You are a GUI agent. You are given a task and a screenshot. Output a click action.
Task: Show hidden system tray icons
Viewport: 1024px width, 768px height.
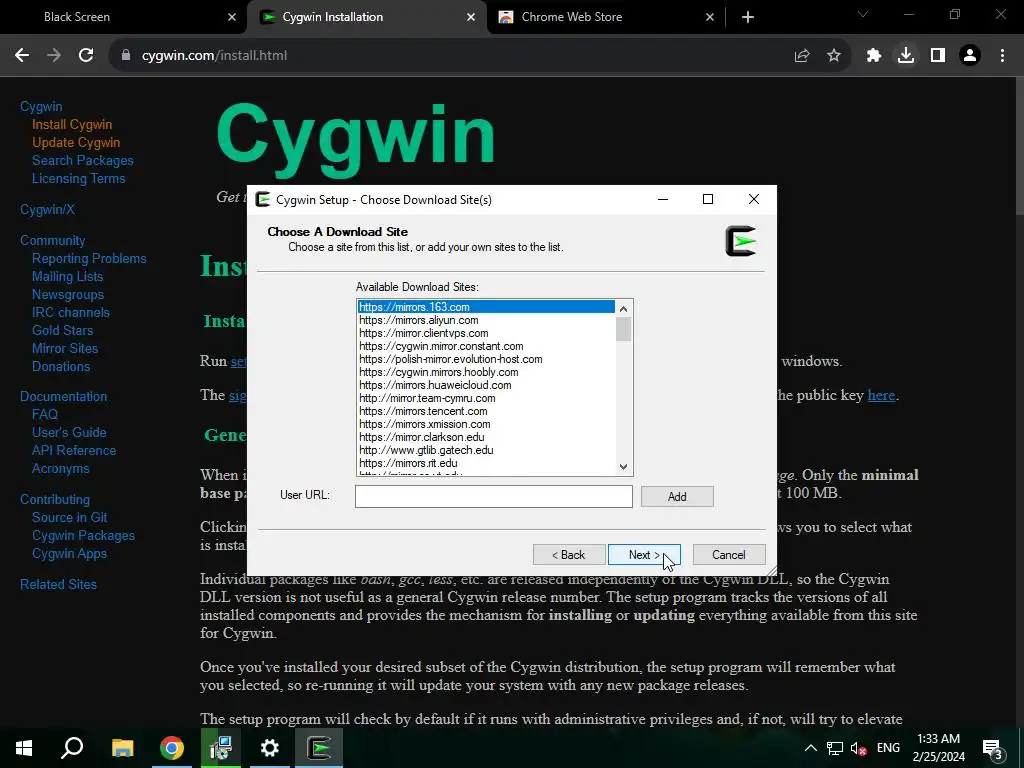810,748
